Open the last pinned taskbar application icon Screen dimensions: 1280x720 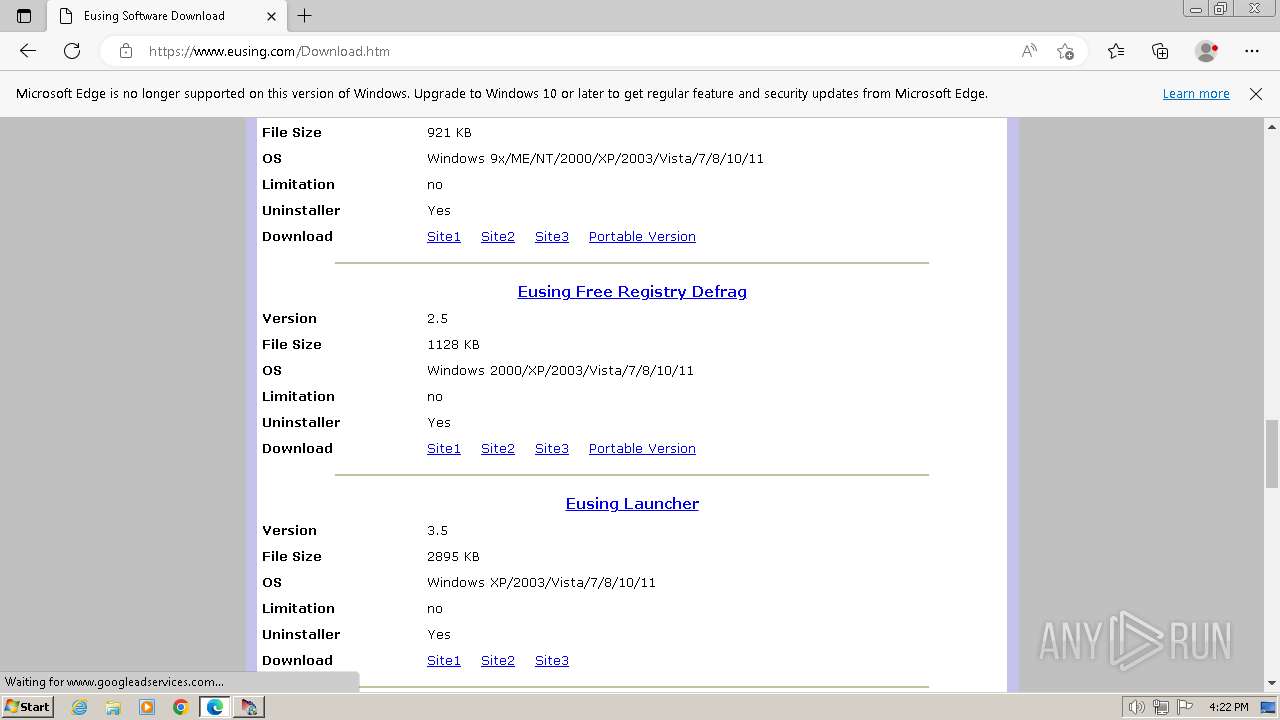[x=249, y=707]
